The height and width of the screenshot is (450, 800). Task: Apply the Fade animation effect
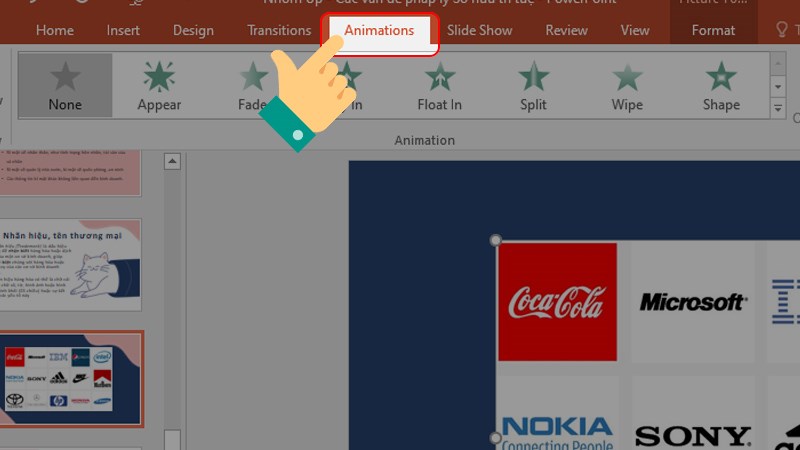click(253, 85)
